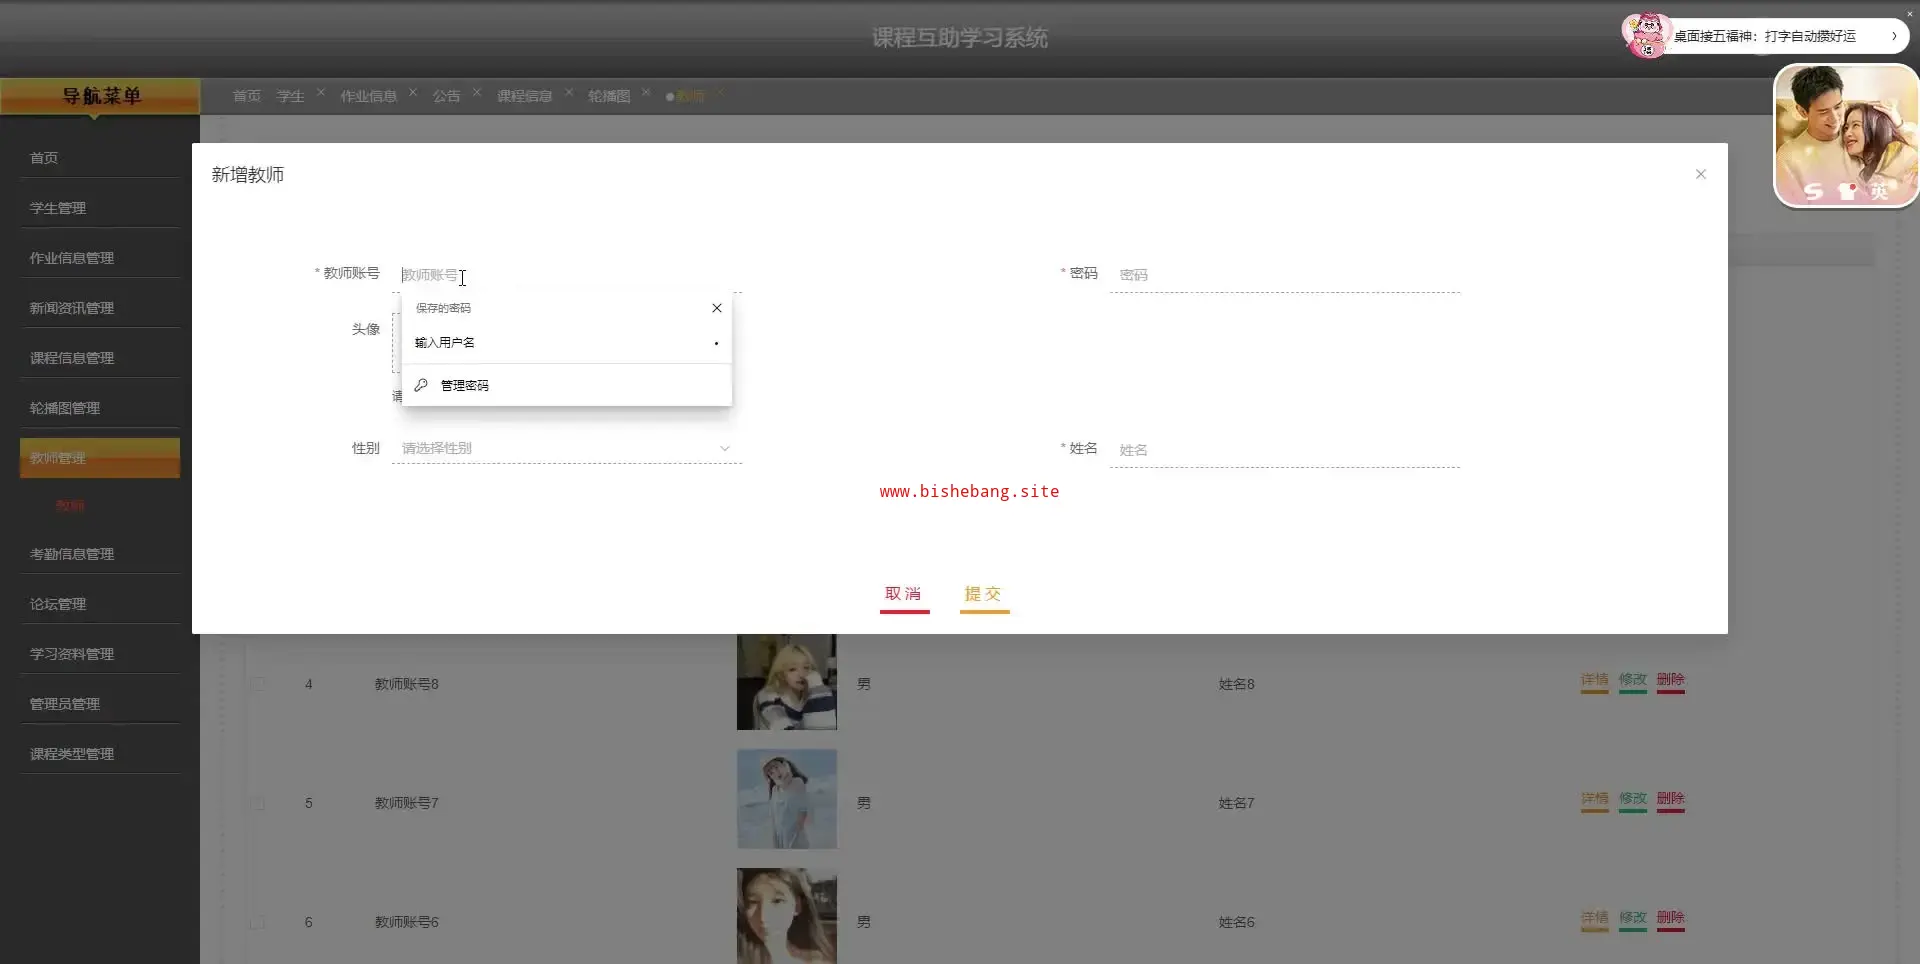Switch to the 公告 tab
Image resolution: width=1920 pixels, height=964 pixels.
pos(447,96)
